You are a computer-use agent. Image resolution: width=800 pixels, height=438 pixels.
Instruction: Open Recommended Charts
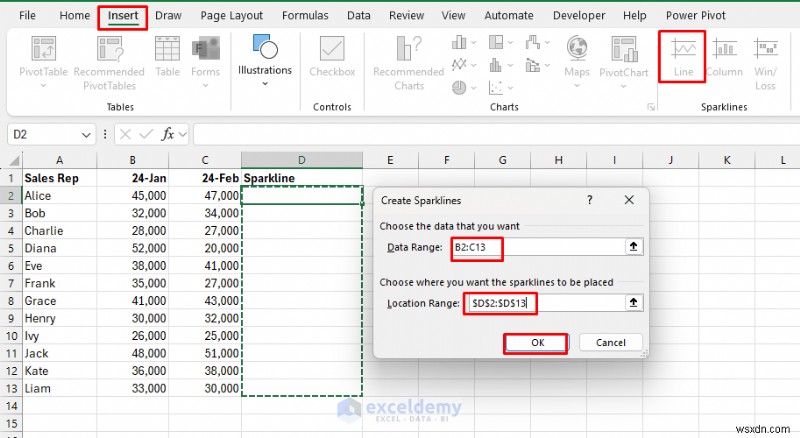409,63
